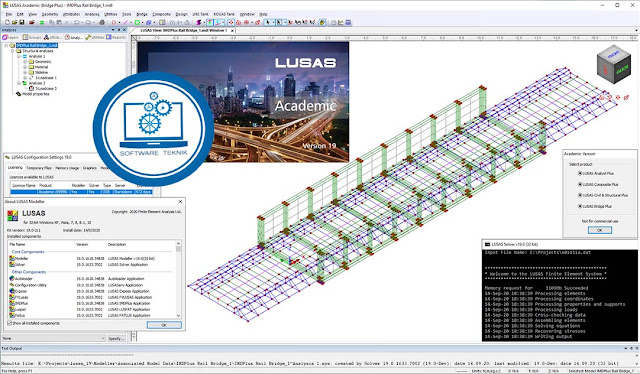Screen dimensions: 640x374
Task: Click the Save floppy disk toolbar icon
Action: point(22,22)
